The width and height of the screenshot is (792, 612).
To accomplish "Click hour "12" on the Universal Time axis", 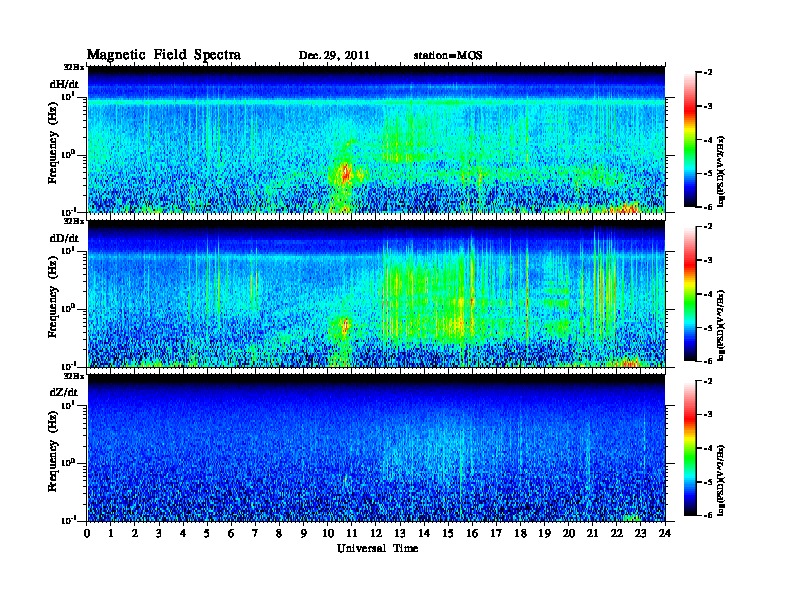I will [x=376, y=534].
